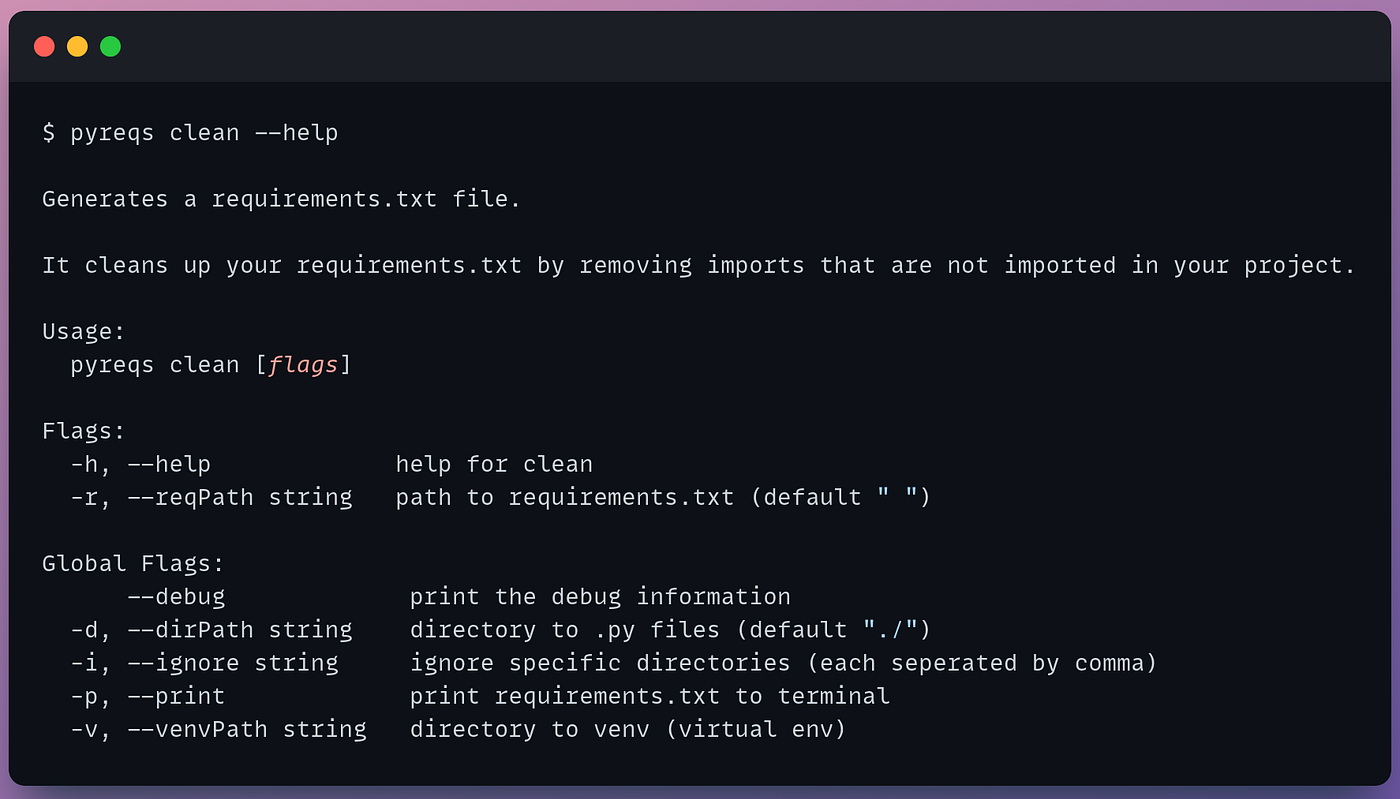Click 'print requirements.txt to terminal' description
The width and height of the screenshot is (1400, 799).
650,696
